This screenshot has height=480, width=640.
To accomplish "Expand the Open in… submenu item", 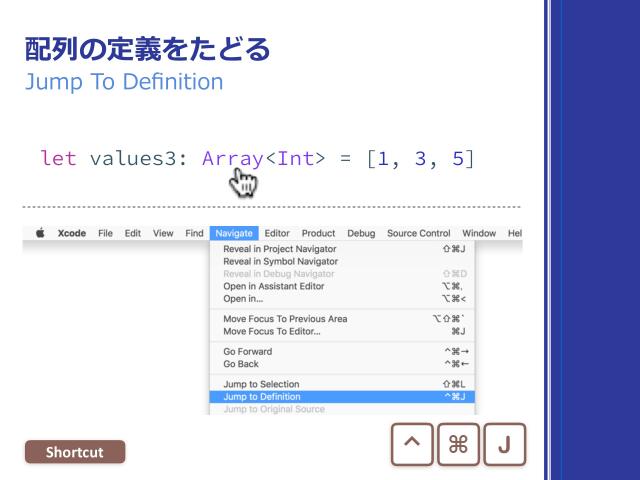I will [x=242, y=298].
